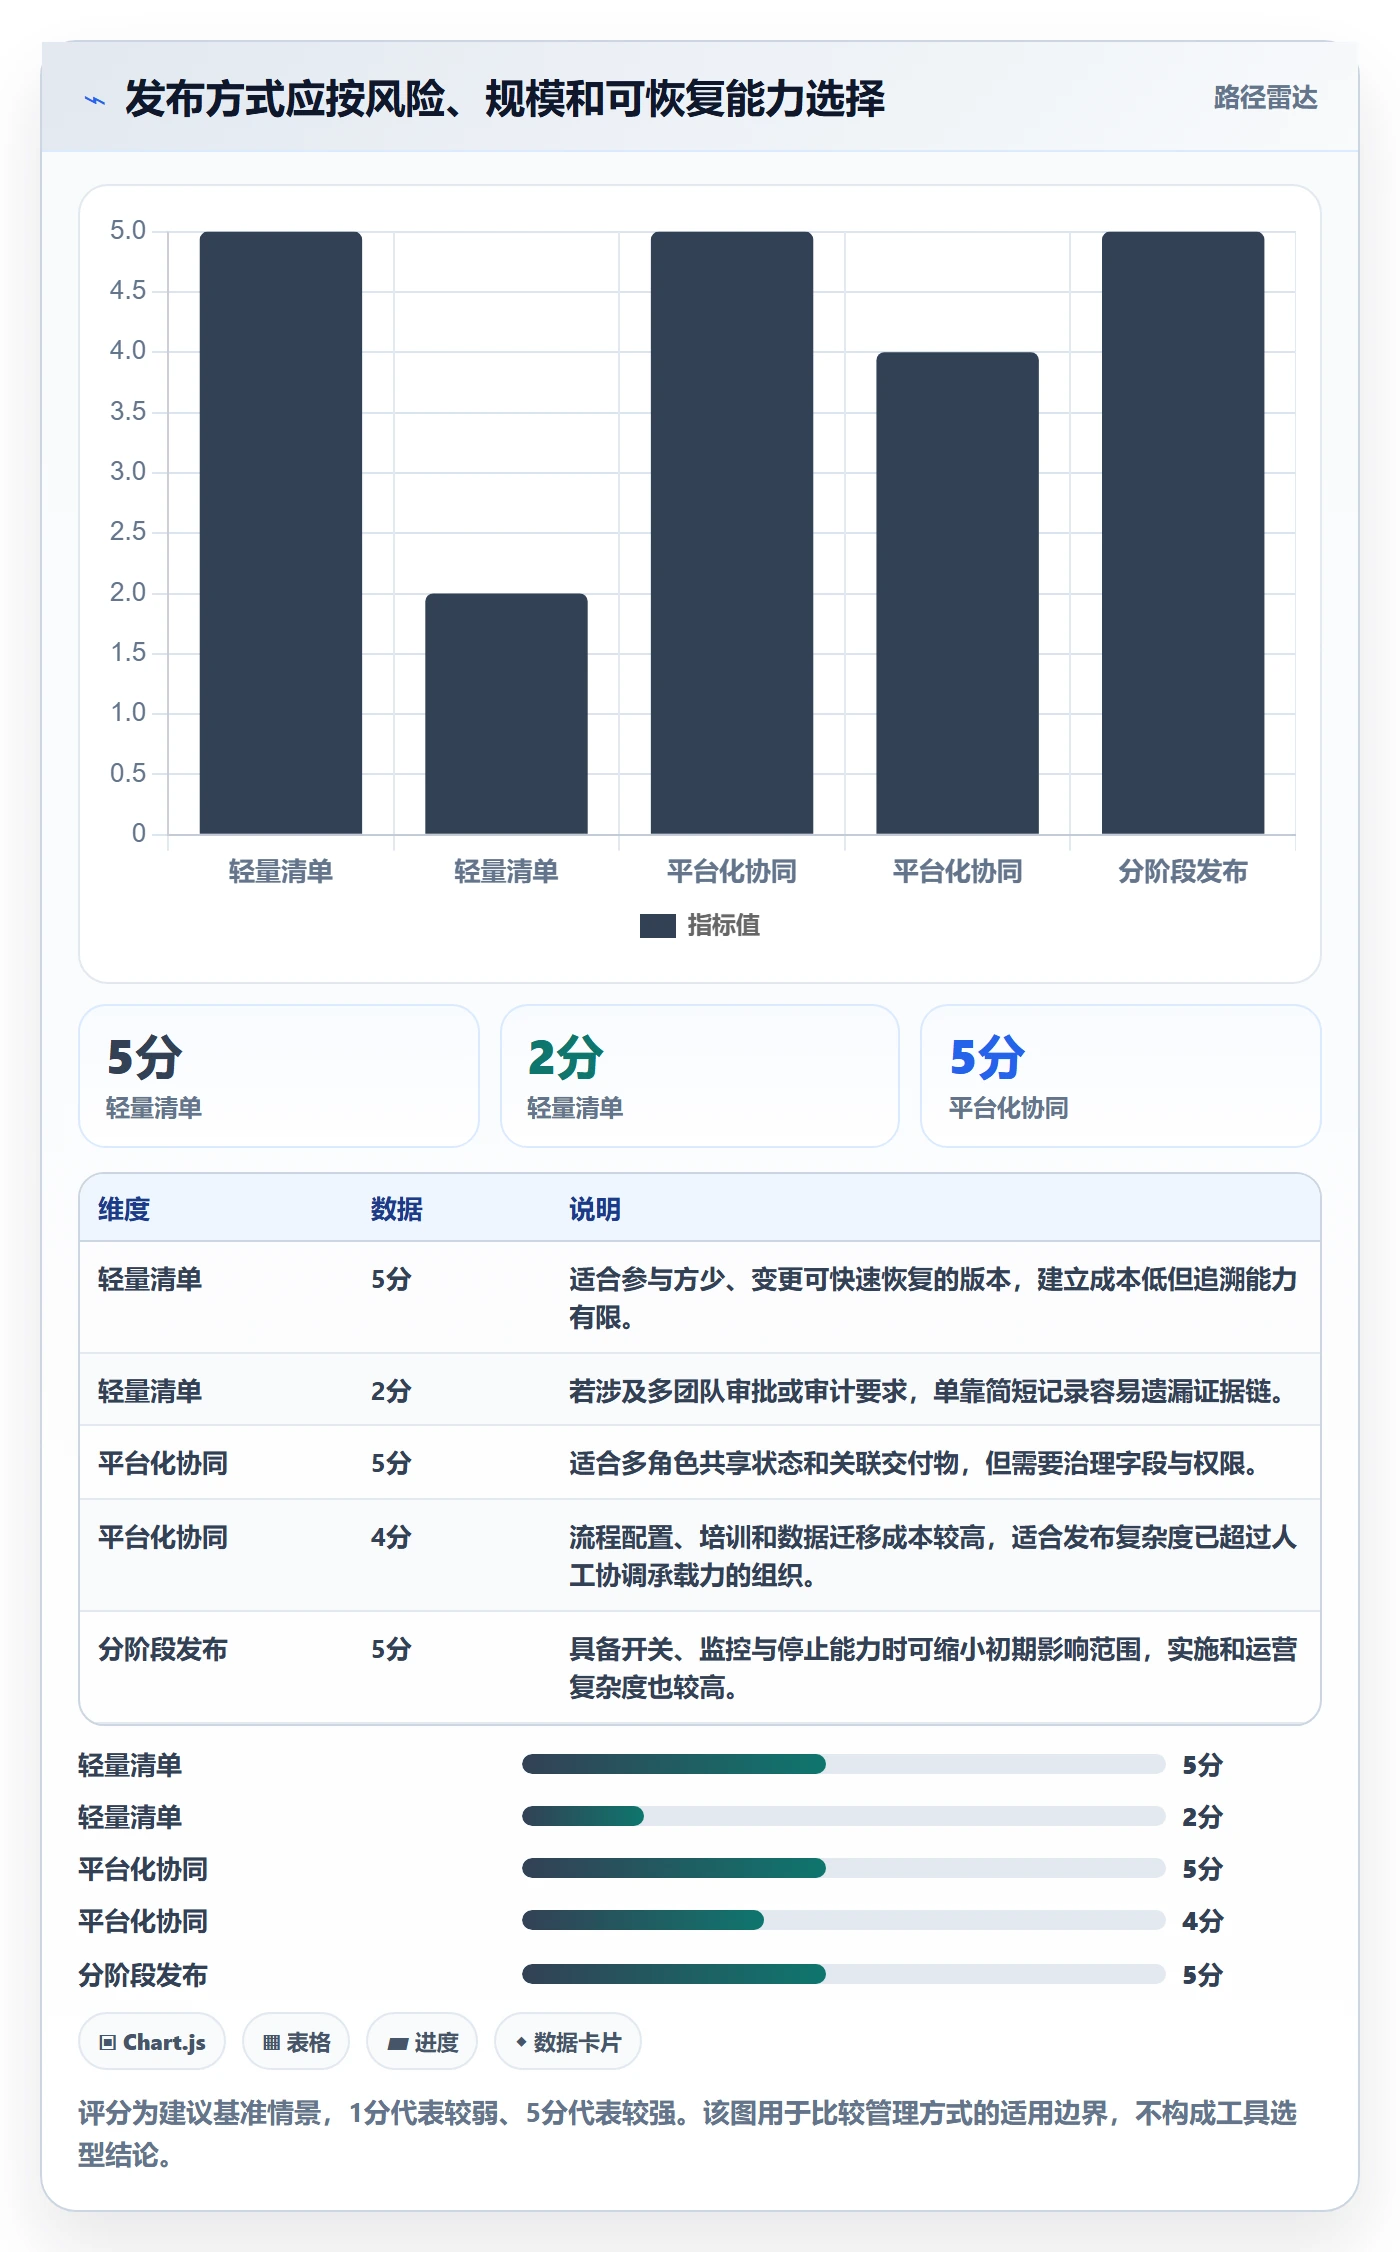Open the 2分 轻量清单 data card
The width and height of the screenshot is (1400, 2252).
point(700,1076)
